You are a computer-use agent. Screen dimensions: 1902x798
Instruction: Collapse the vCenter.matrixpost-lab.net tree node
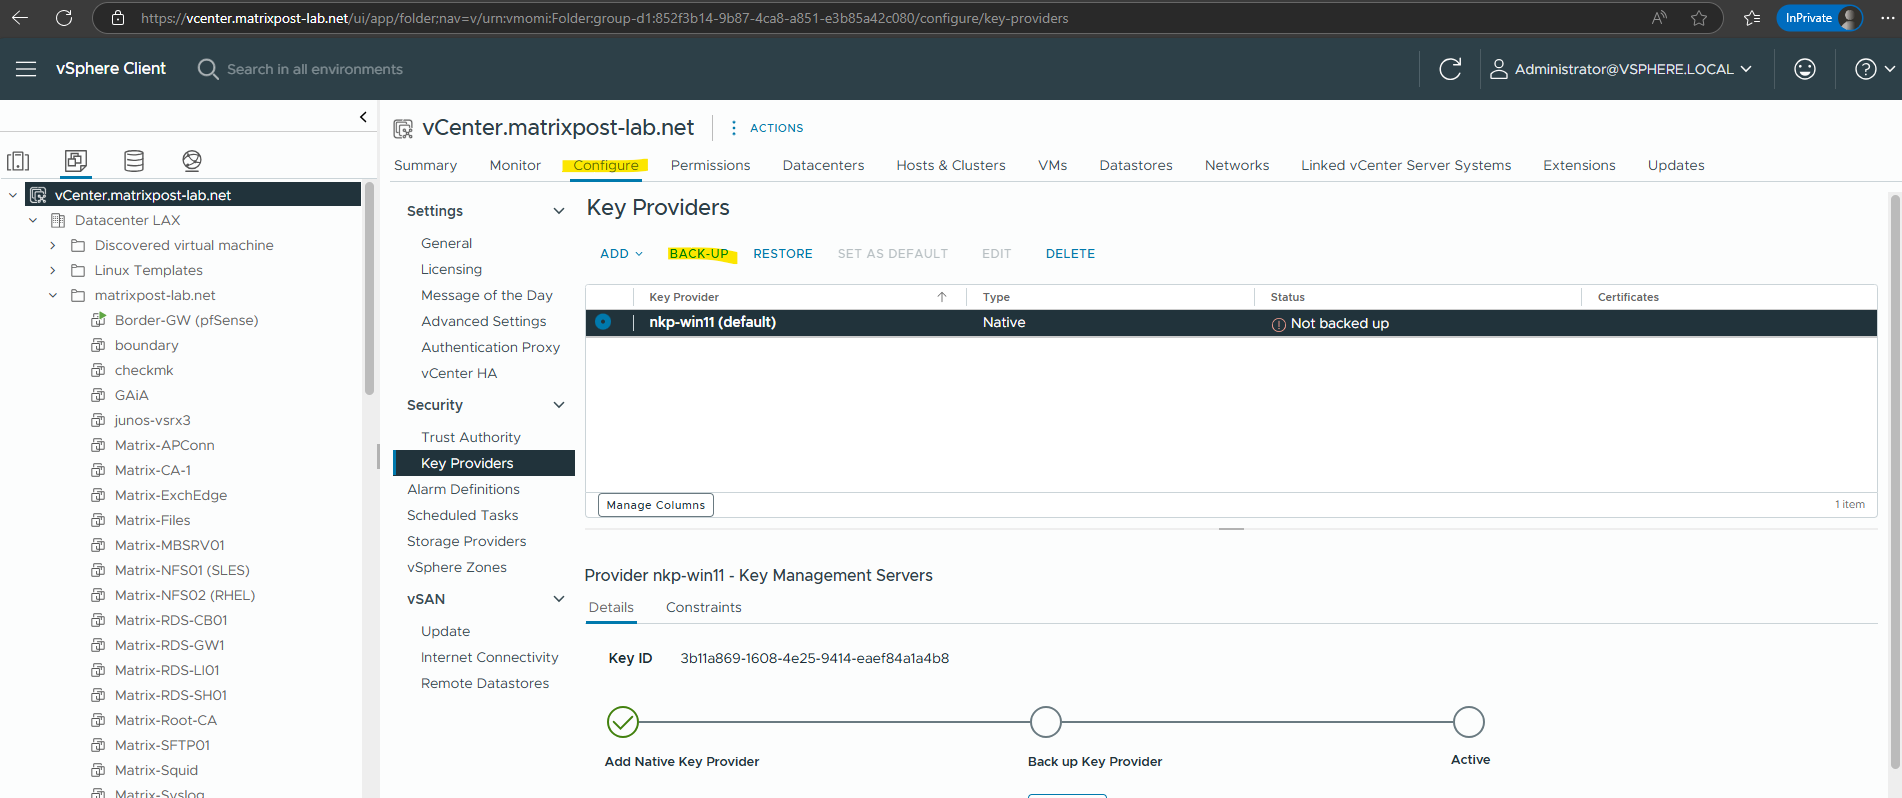click(13, 195)
